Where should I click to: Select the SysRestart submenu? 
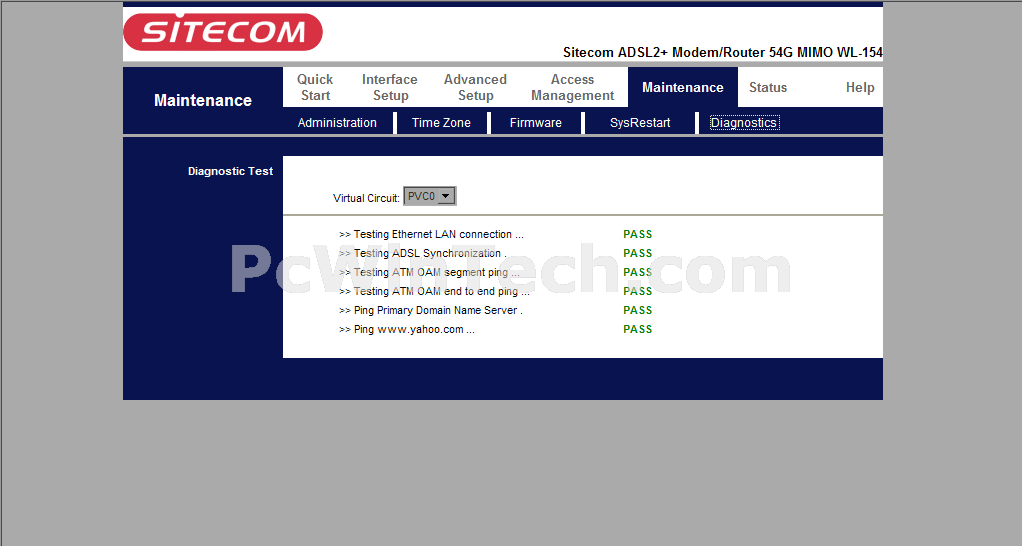point(640,123)
